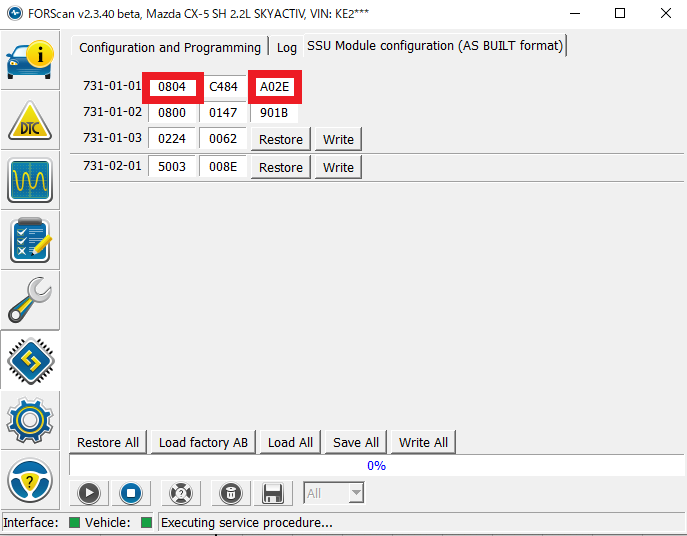Click the Interface green status indicator
Image resolution: width=687 pixels, height=536 pixels.
(x=74, y=522)
